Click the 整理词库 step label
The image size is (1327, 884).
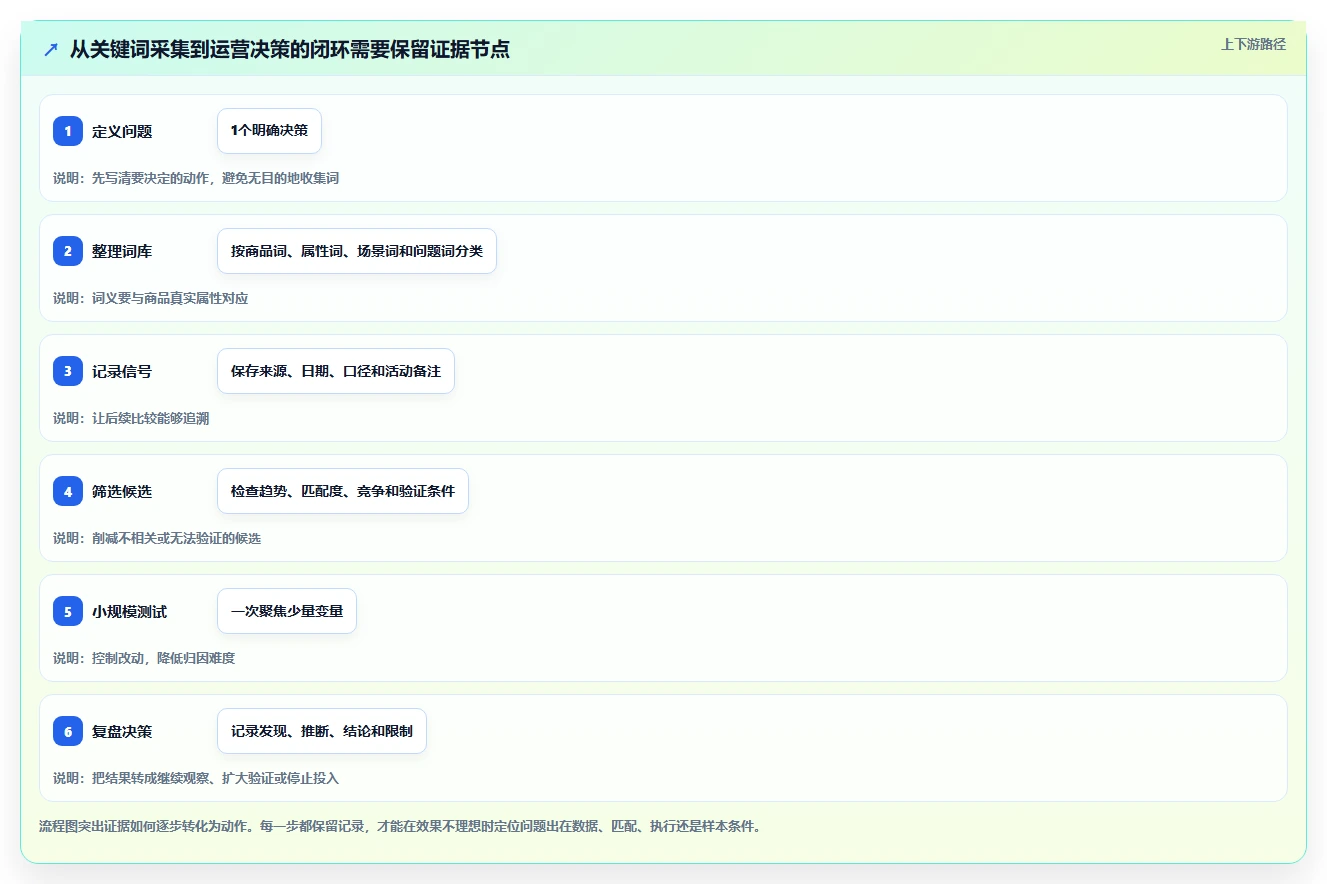(x=122, y=251)
